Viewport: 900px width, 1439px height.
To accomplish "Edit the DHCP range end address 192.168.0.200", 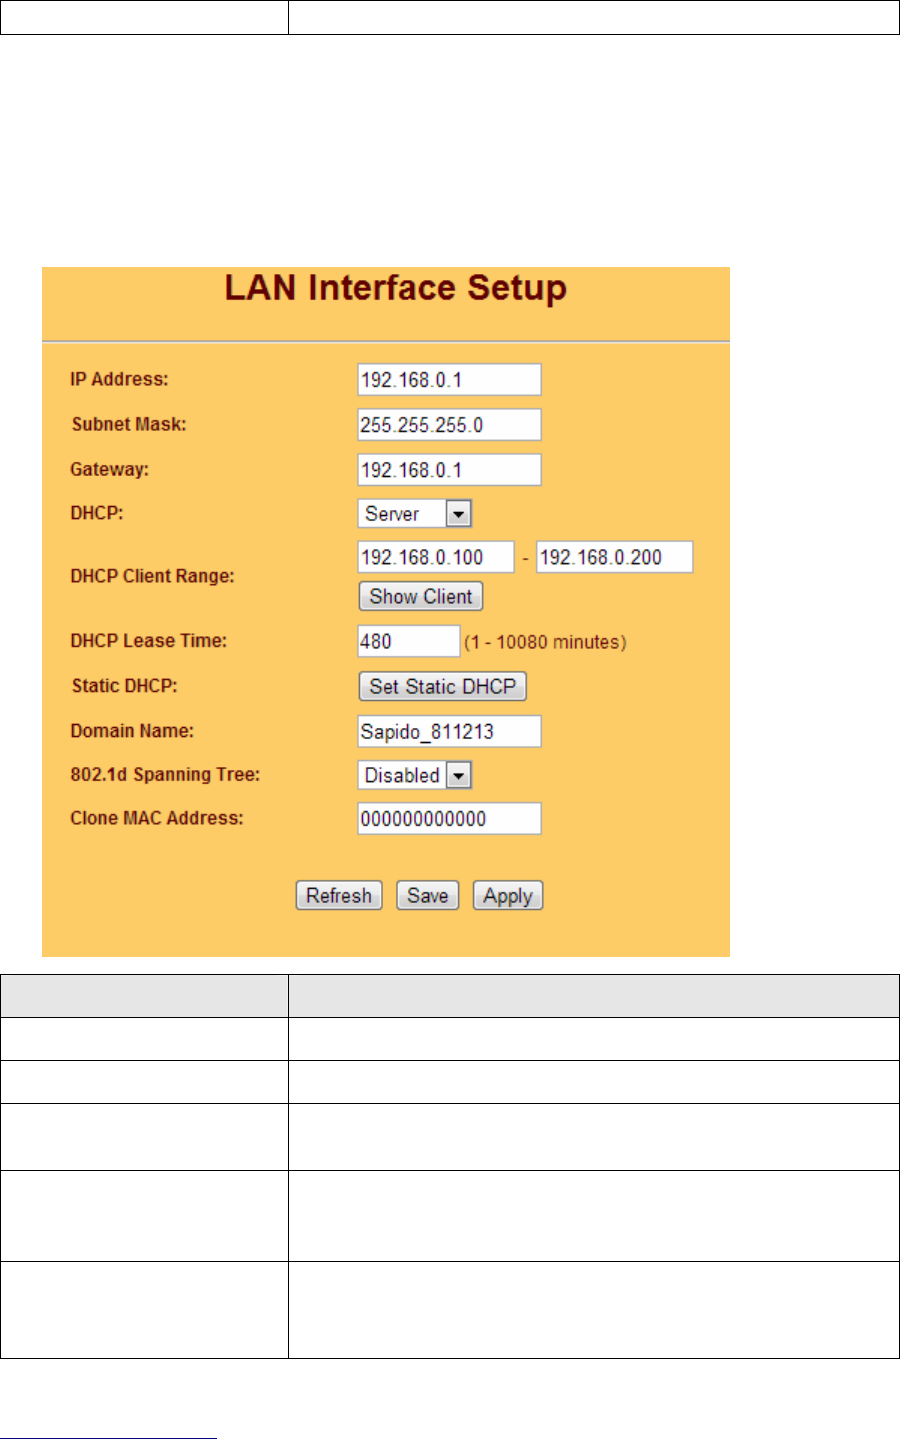I will tap(614, 557).
